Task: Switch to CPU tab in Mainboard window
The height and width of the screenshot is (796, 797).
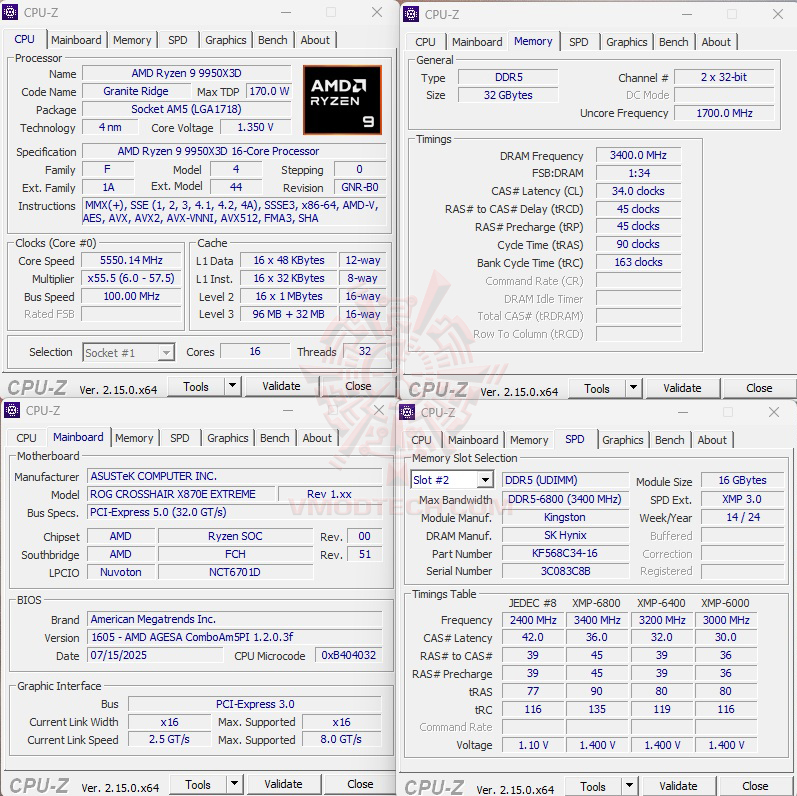Action: 26,438
